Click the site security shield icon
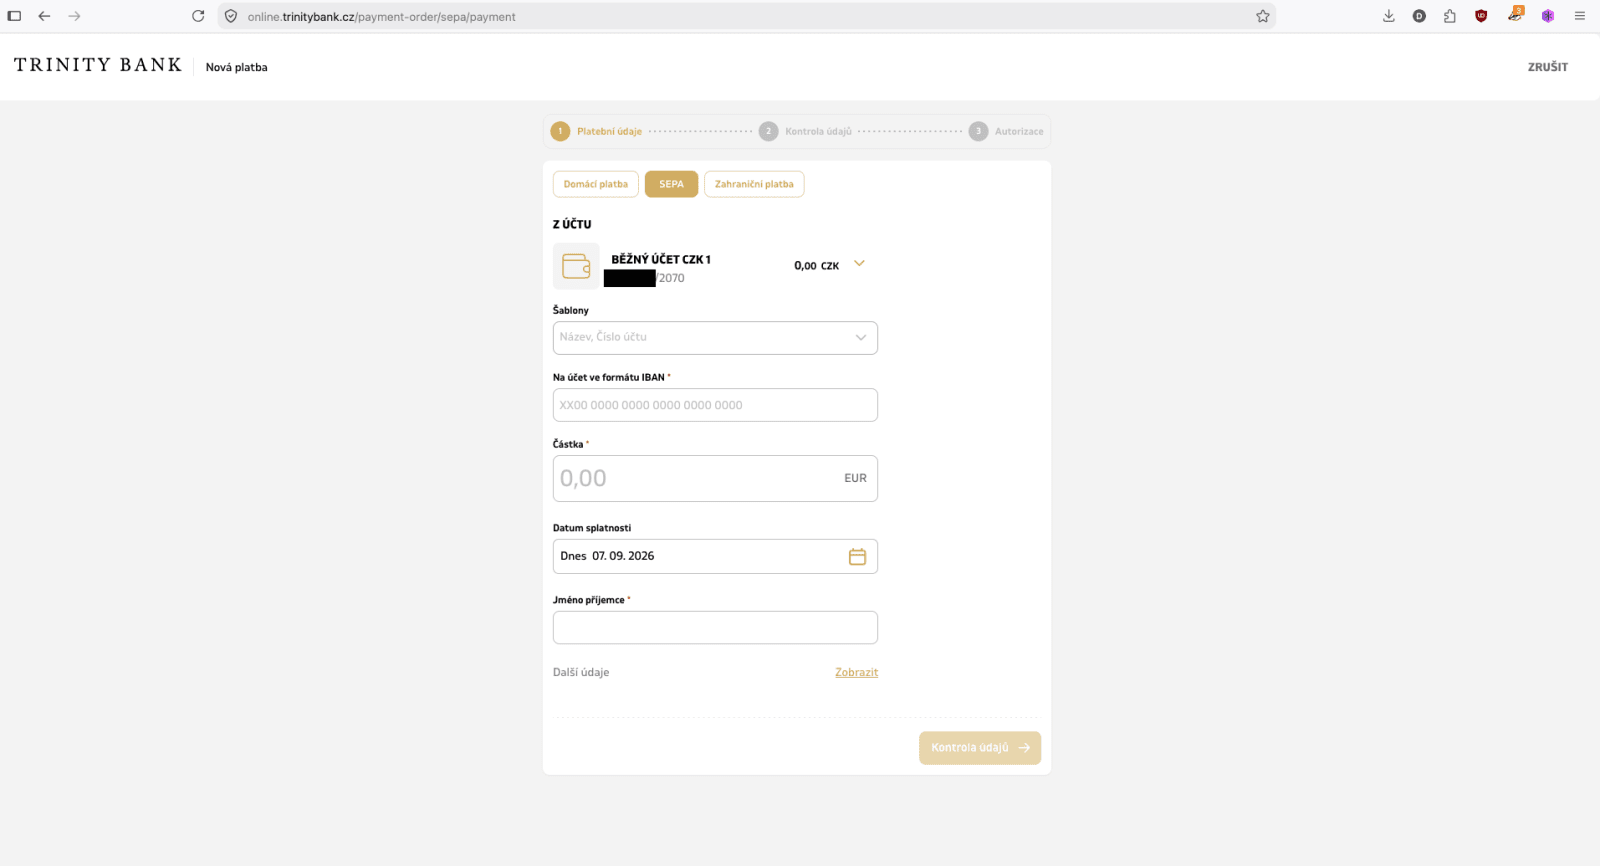Image resolution: width=1600 pixels, height=866 pixels. coord(231,16)
